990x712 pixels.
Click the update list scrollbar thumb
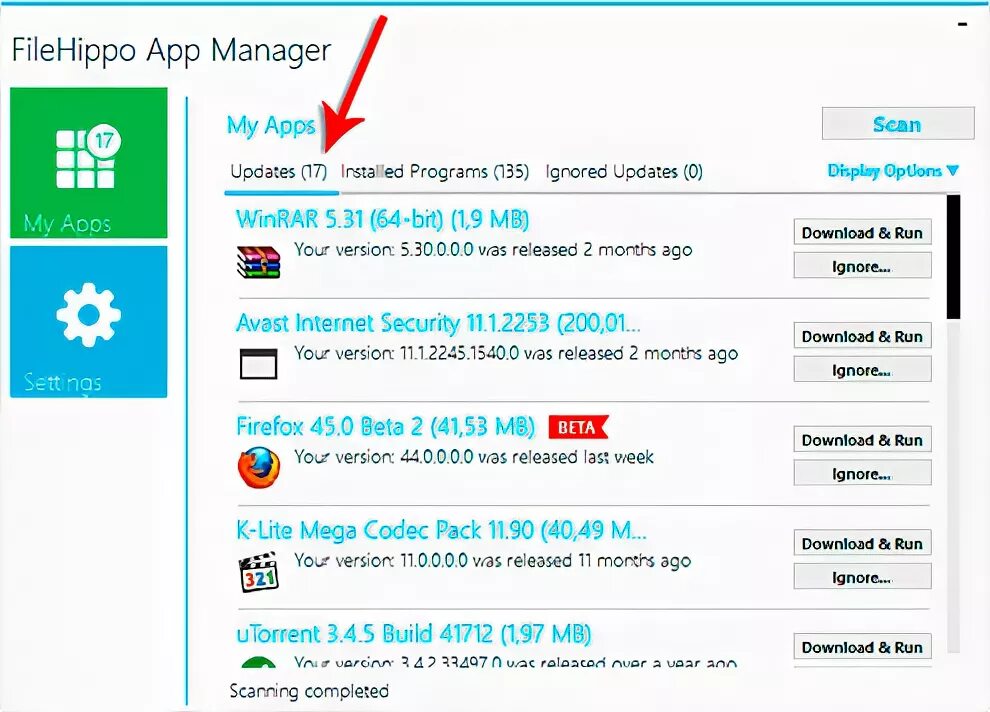pyautogui.click(x=953, y=257)
